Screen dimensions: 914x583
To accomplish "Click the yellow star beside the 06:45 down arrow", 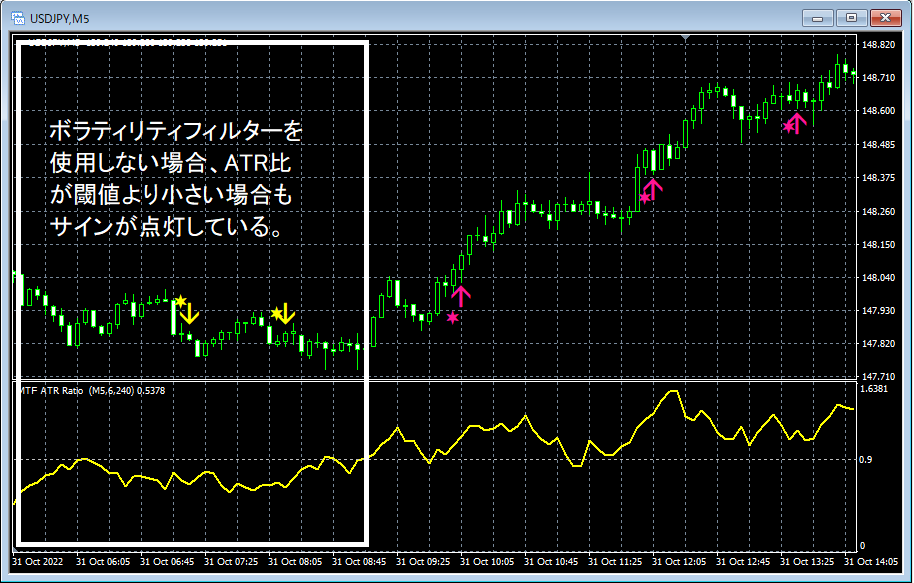I will [x=181, y=301].
